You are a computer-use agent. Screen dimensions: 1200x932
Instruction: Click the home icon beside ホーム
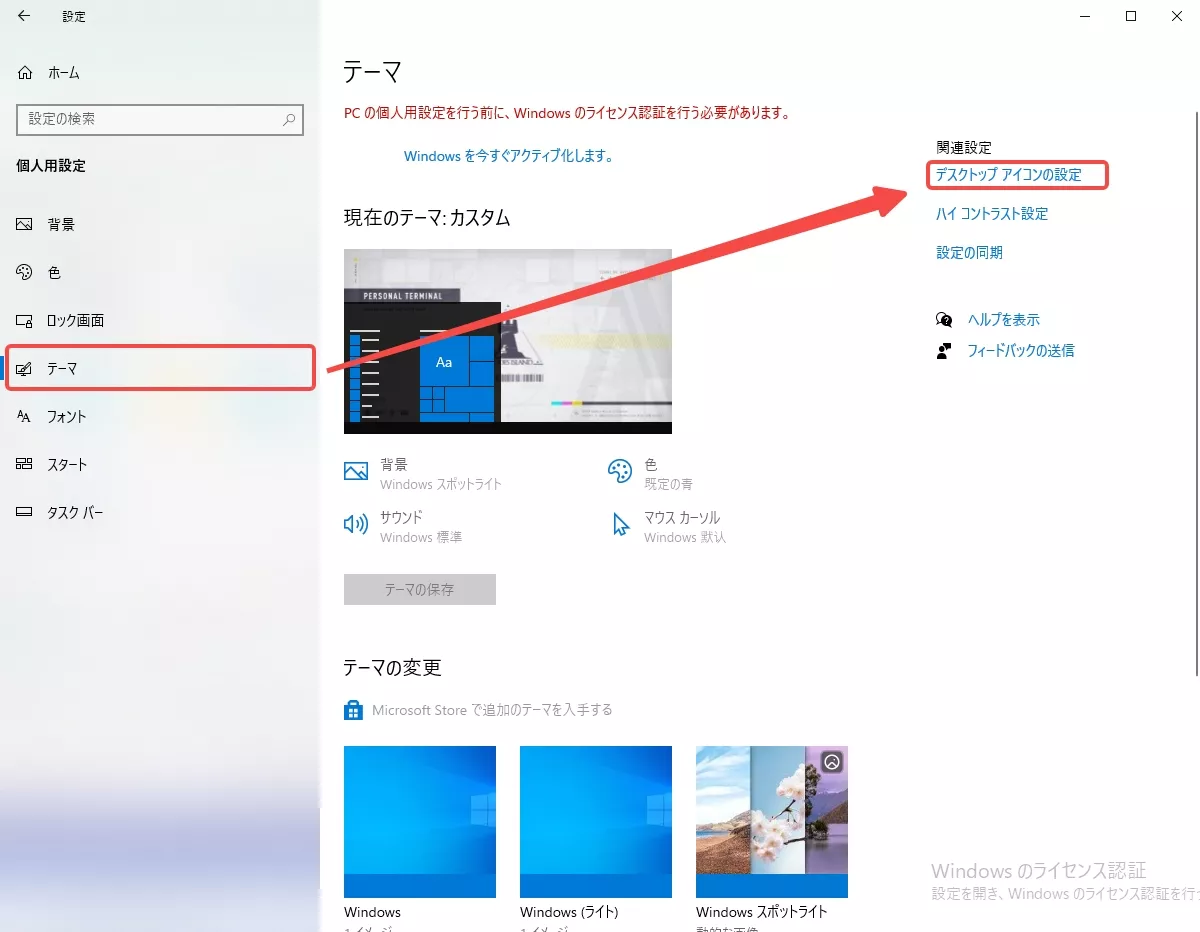pyautogui.click(x=25, y=73)
